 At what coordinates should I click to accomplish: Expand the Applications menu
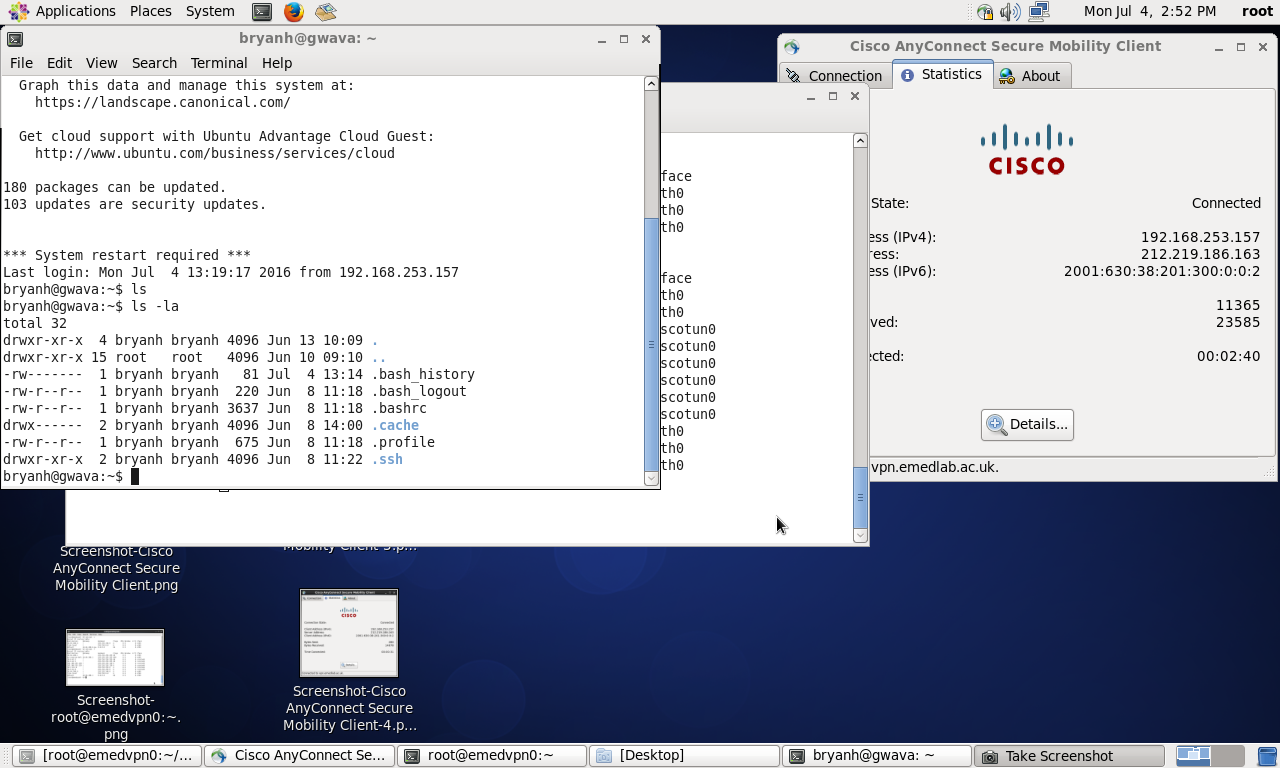(64, 11)
